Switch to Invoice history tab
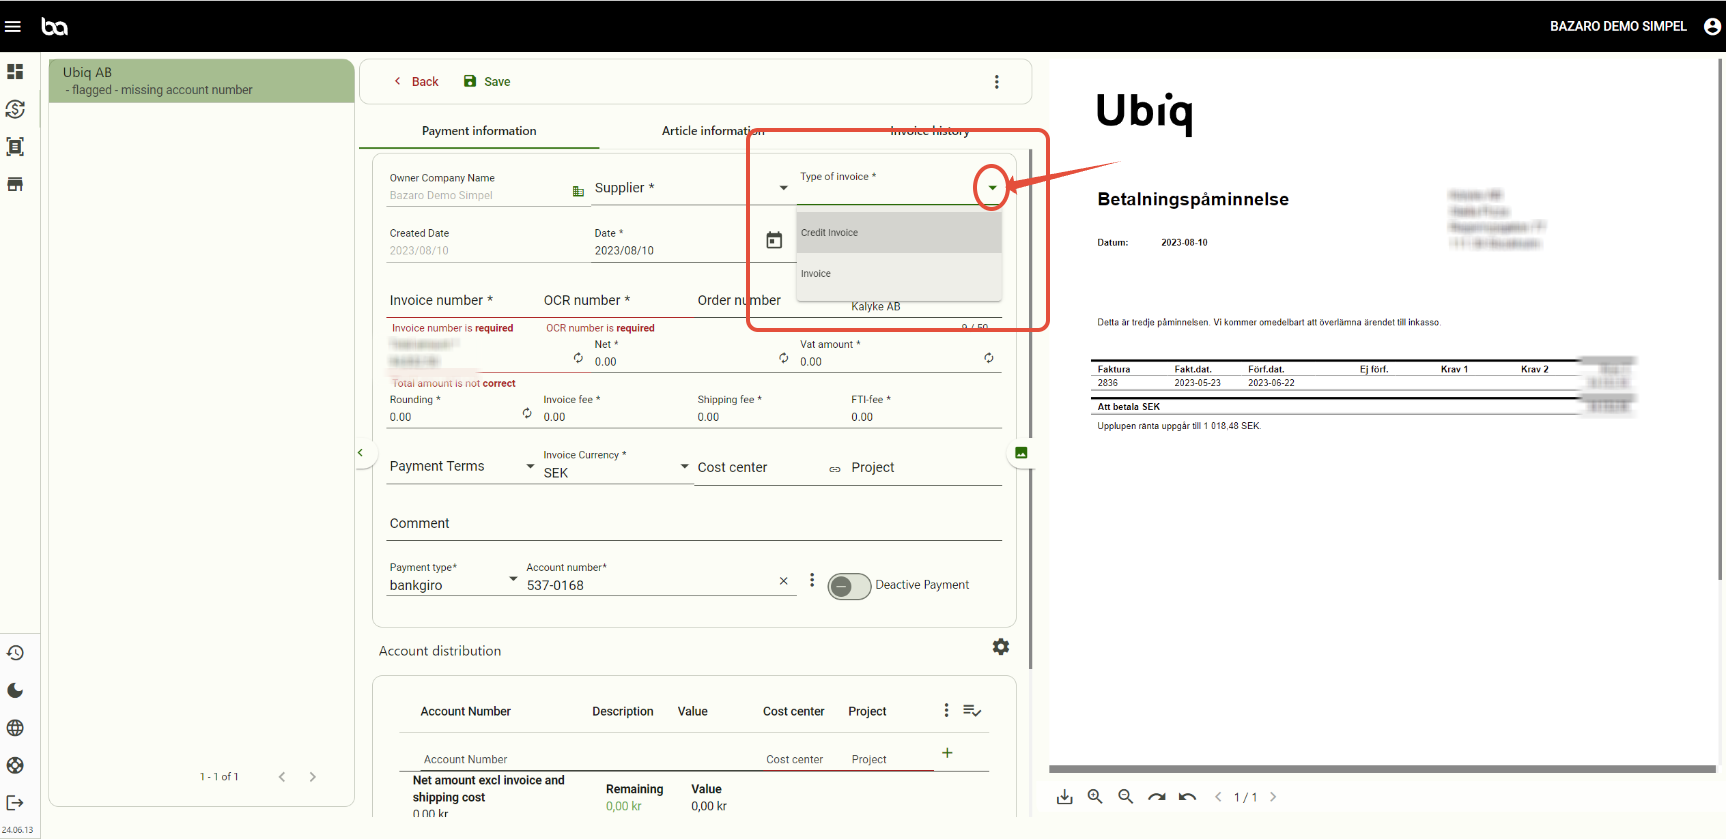Screen dimensions: 1726x839 [x=930, y=131]
